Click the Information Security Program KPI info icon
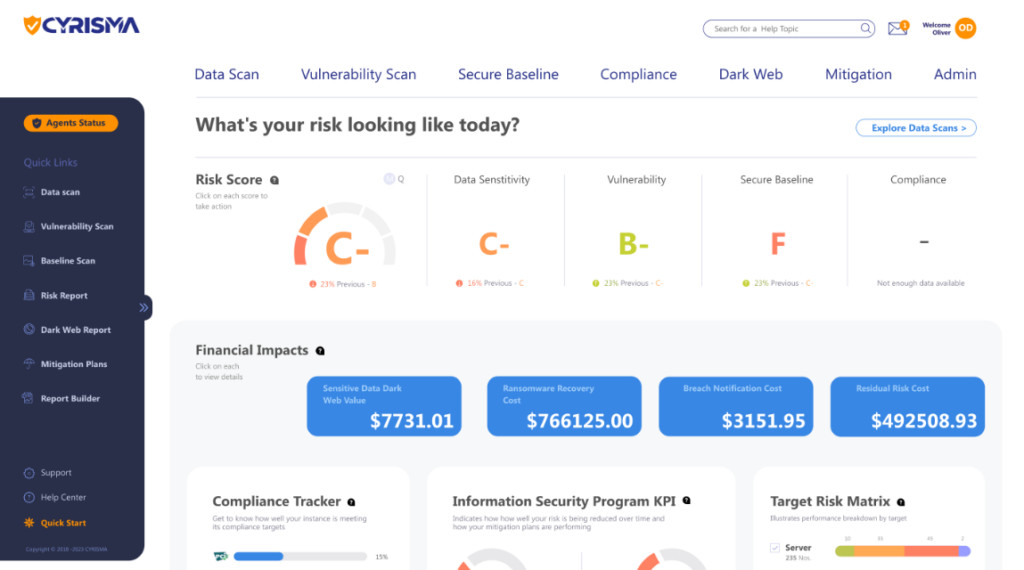The image size is (1024, 570). tap(686, 501)
